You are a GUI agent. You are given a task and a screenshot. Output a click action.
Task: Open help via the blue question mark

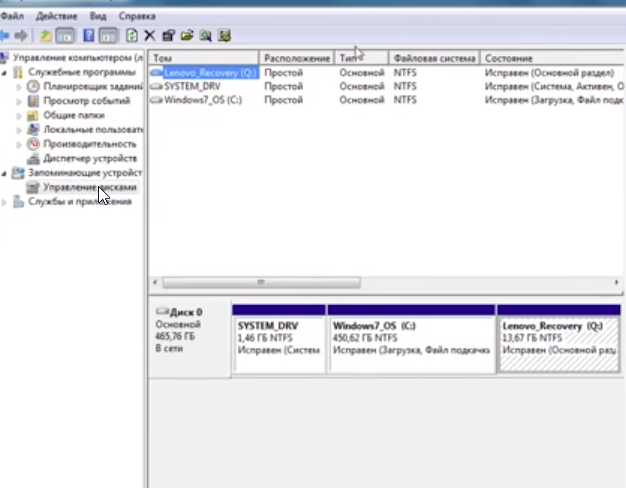point(89,36)
